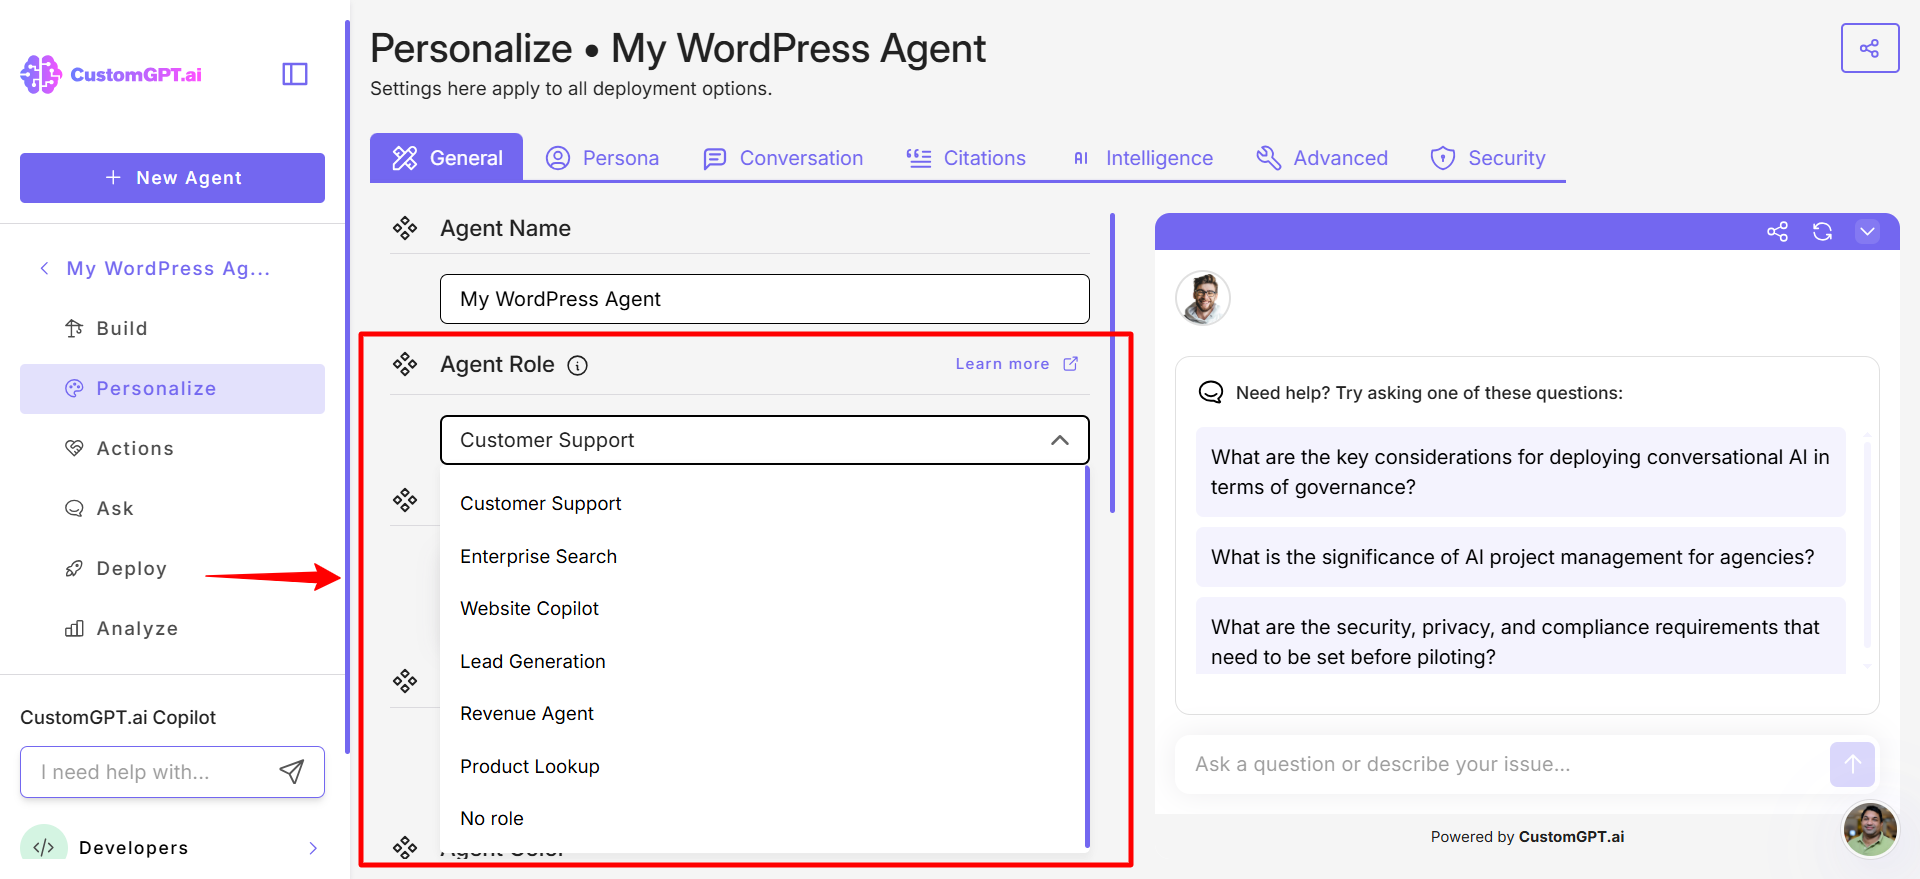Switch to the Security tab
The width and height of the screenshot is (1920, 879).
click(x=1488, y=158)
